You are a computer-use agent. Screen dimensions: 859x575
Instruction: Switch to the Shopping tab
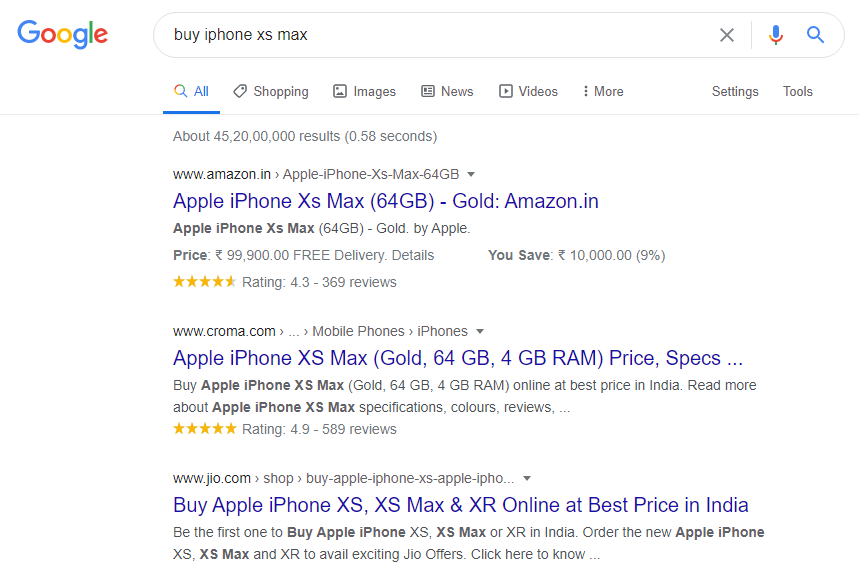271,91
